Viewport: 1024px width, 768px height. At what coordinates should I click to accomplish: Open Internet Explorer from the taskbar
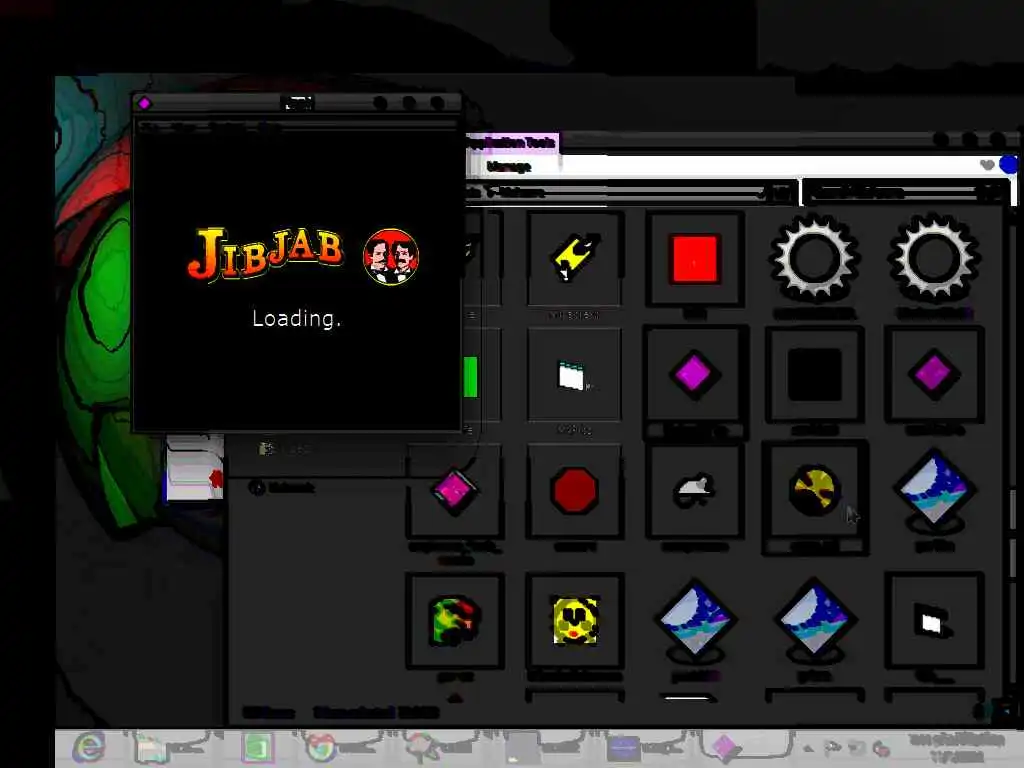[x=89, y=746]
